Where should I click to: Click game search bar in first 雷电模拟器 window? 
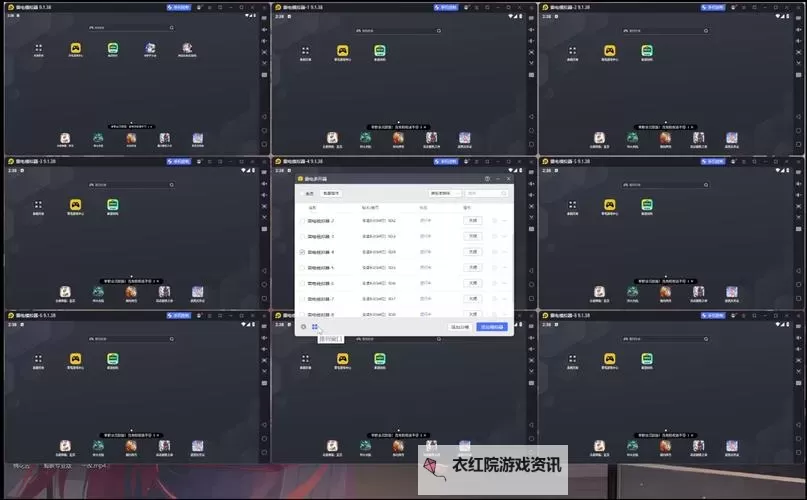coord(131,28)
